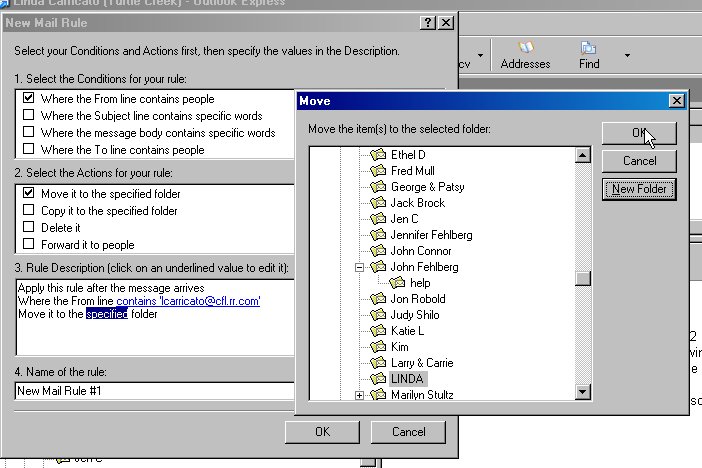
Task: Uncheck 'Where the From line contains people'
Action: [x=29, y=98]
